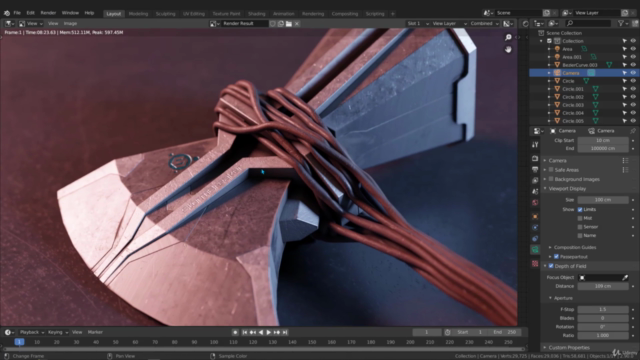Click the auto keying record button
This screenshot has width=640, height=360.
(235, 332)
